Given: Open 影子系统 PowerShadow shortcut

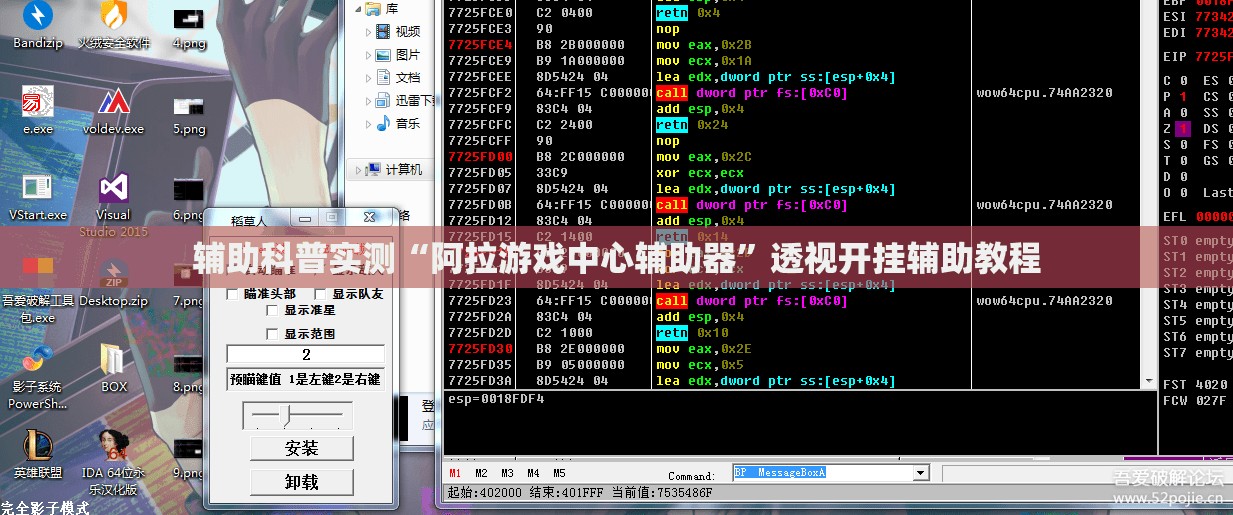Looking at the screenshot, I should click(38, 377).
